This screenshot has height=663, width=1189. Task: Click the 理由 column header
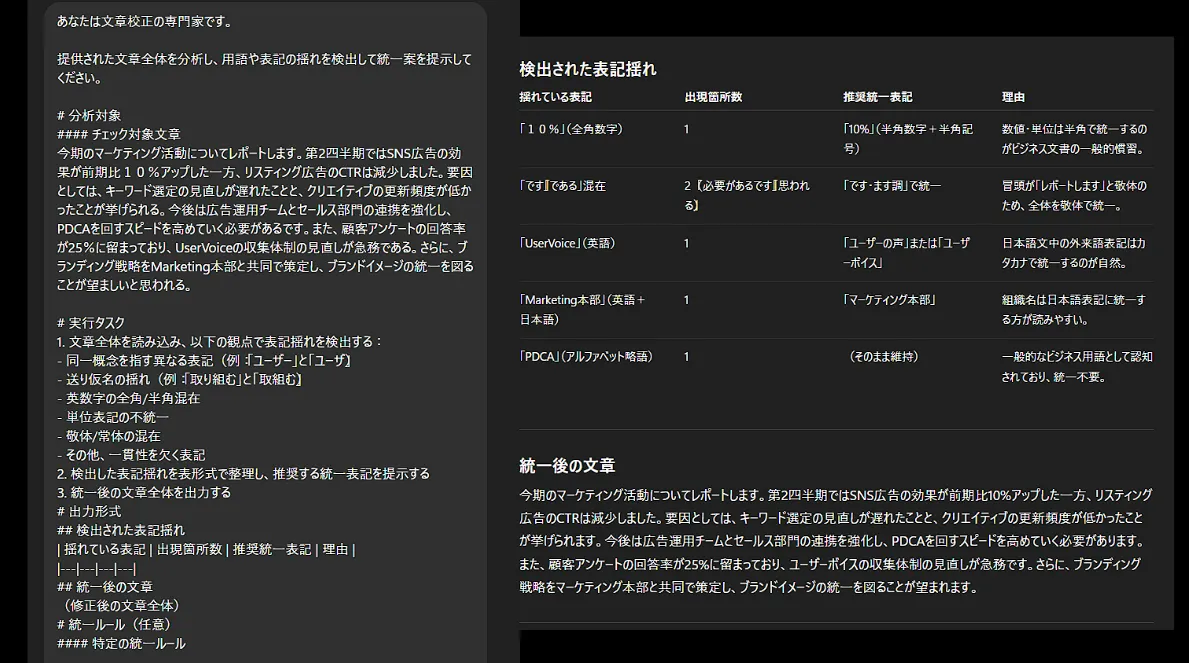(1013, 97)
